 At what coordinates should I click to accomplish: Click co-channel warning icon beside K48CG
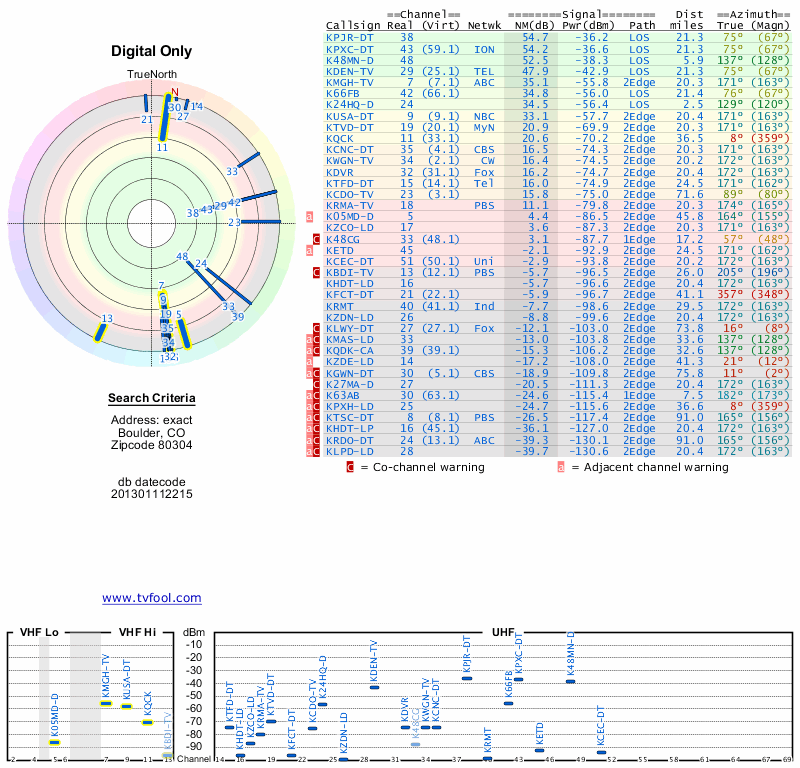[x=316, y=240]
